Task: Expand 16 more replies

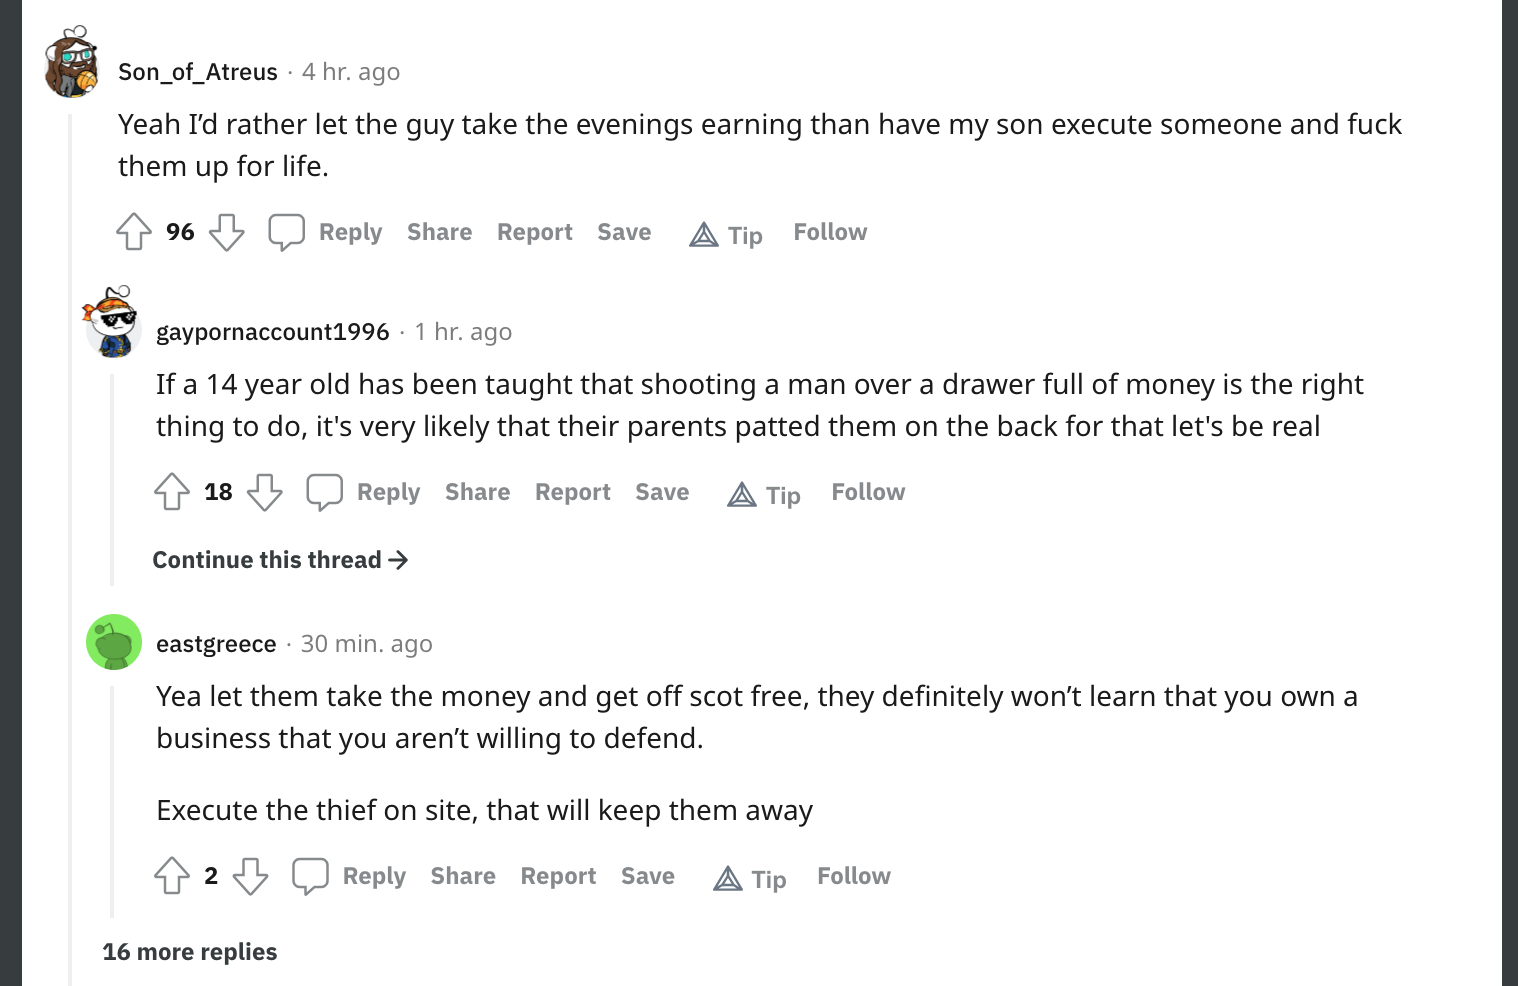Action: pyautogui.click(x=190, y=952)
